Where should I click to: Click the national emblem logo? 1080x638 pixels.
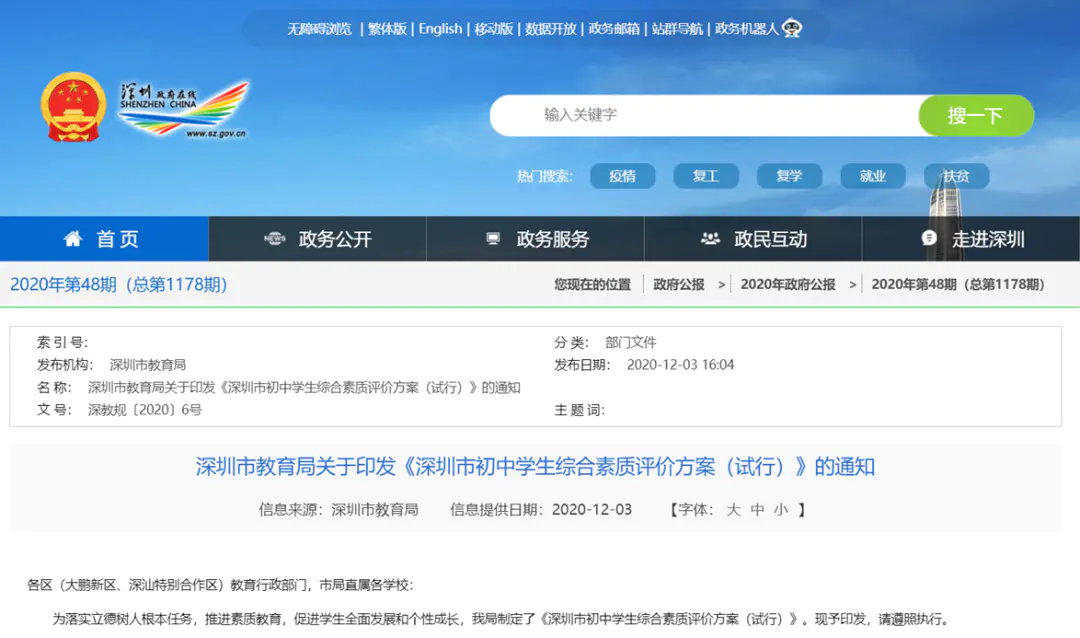tap(73, 107)
